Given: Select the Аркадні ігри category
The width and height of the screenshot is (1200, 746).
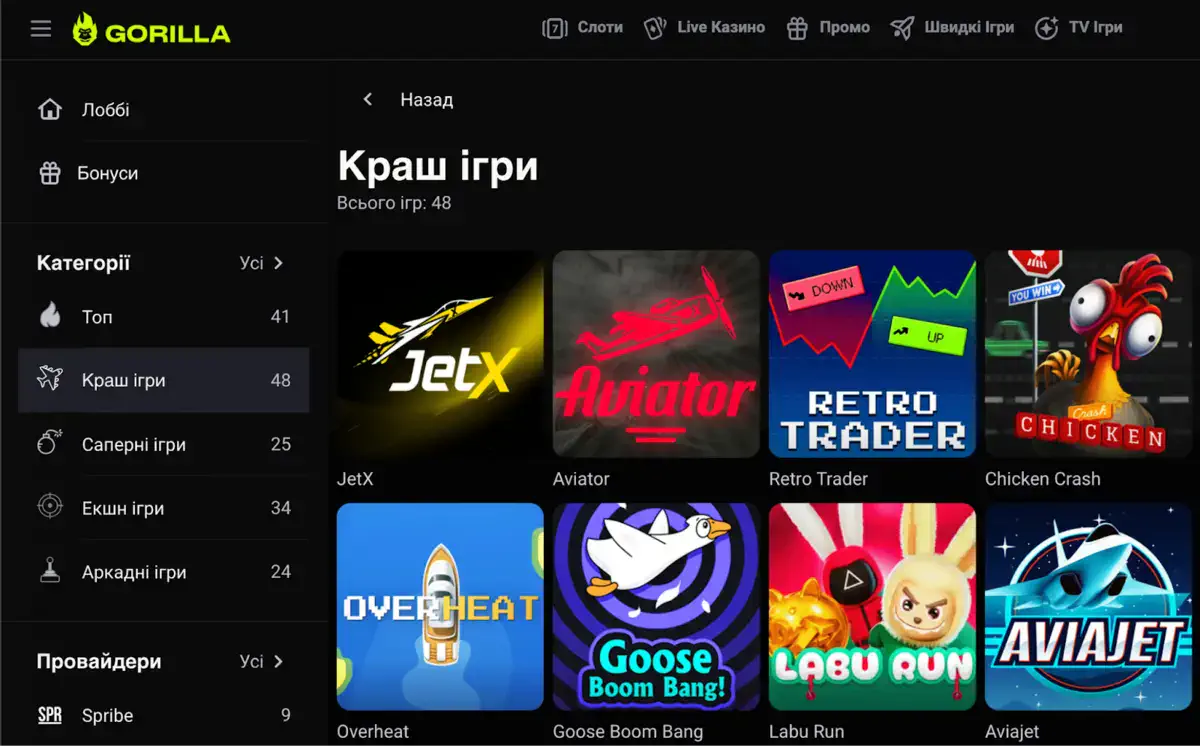Looking at the screenshot, I should [164, 572].
